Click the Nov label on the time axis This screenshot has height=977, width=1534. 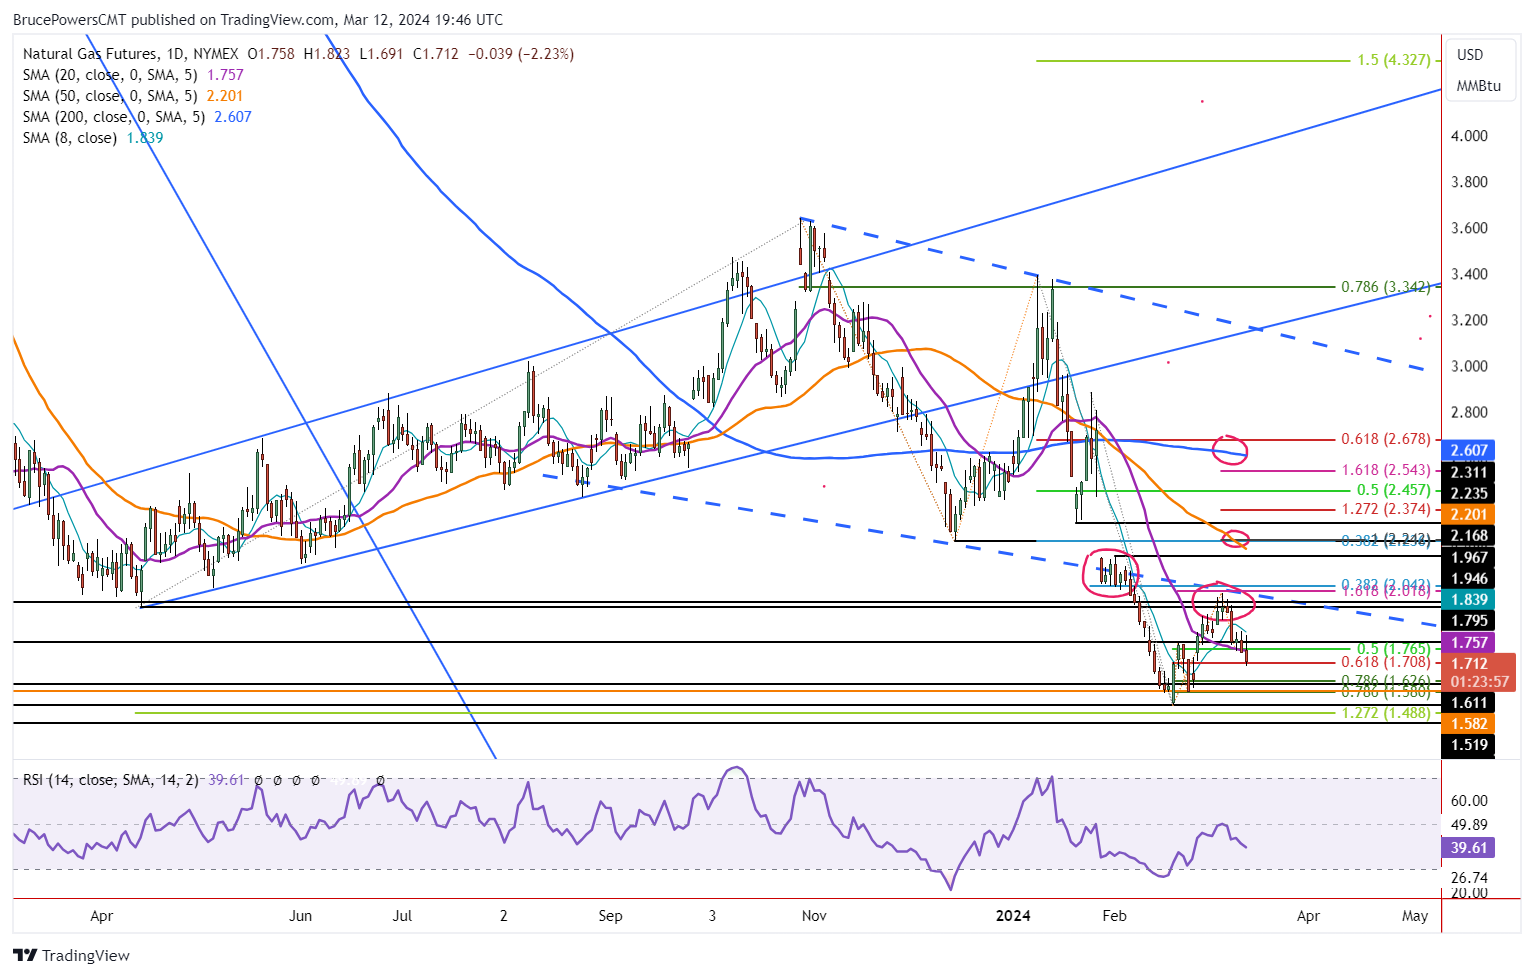[x=814, y=916]
